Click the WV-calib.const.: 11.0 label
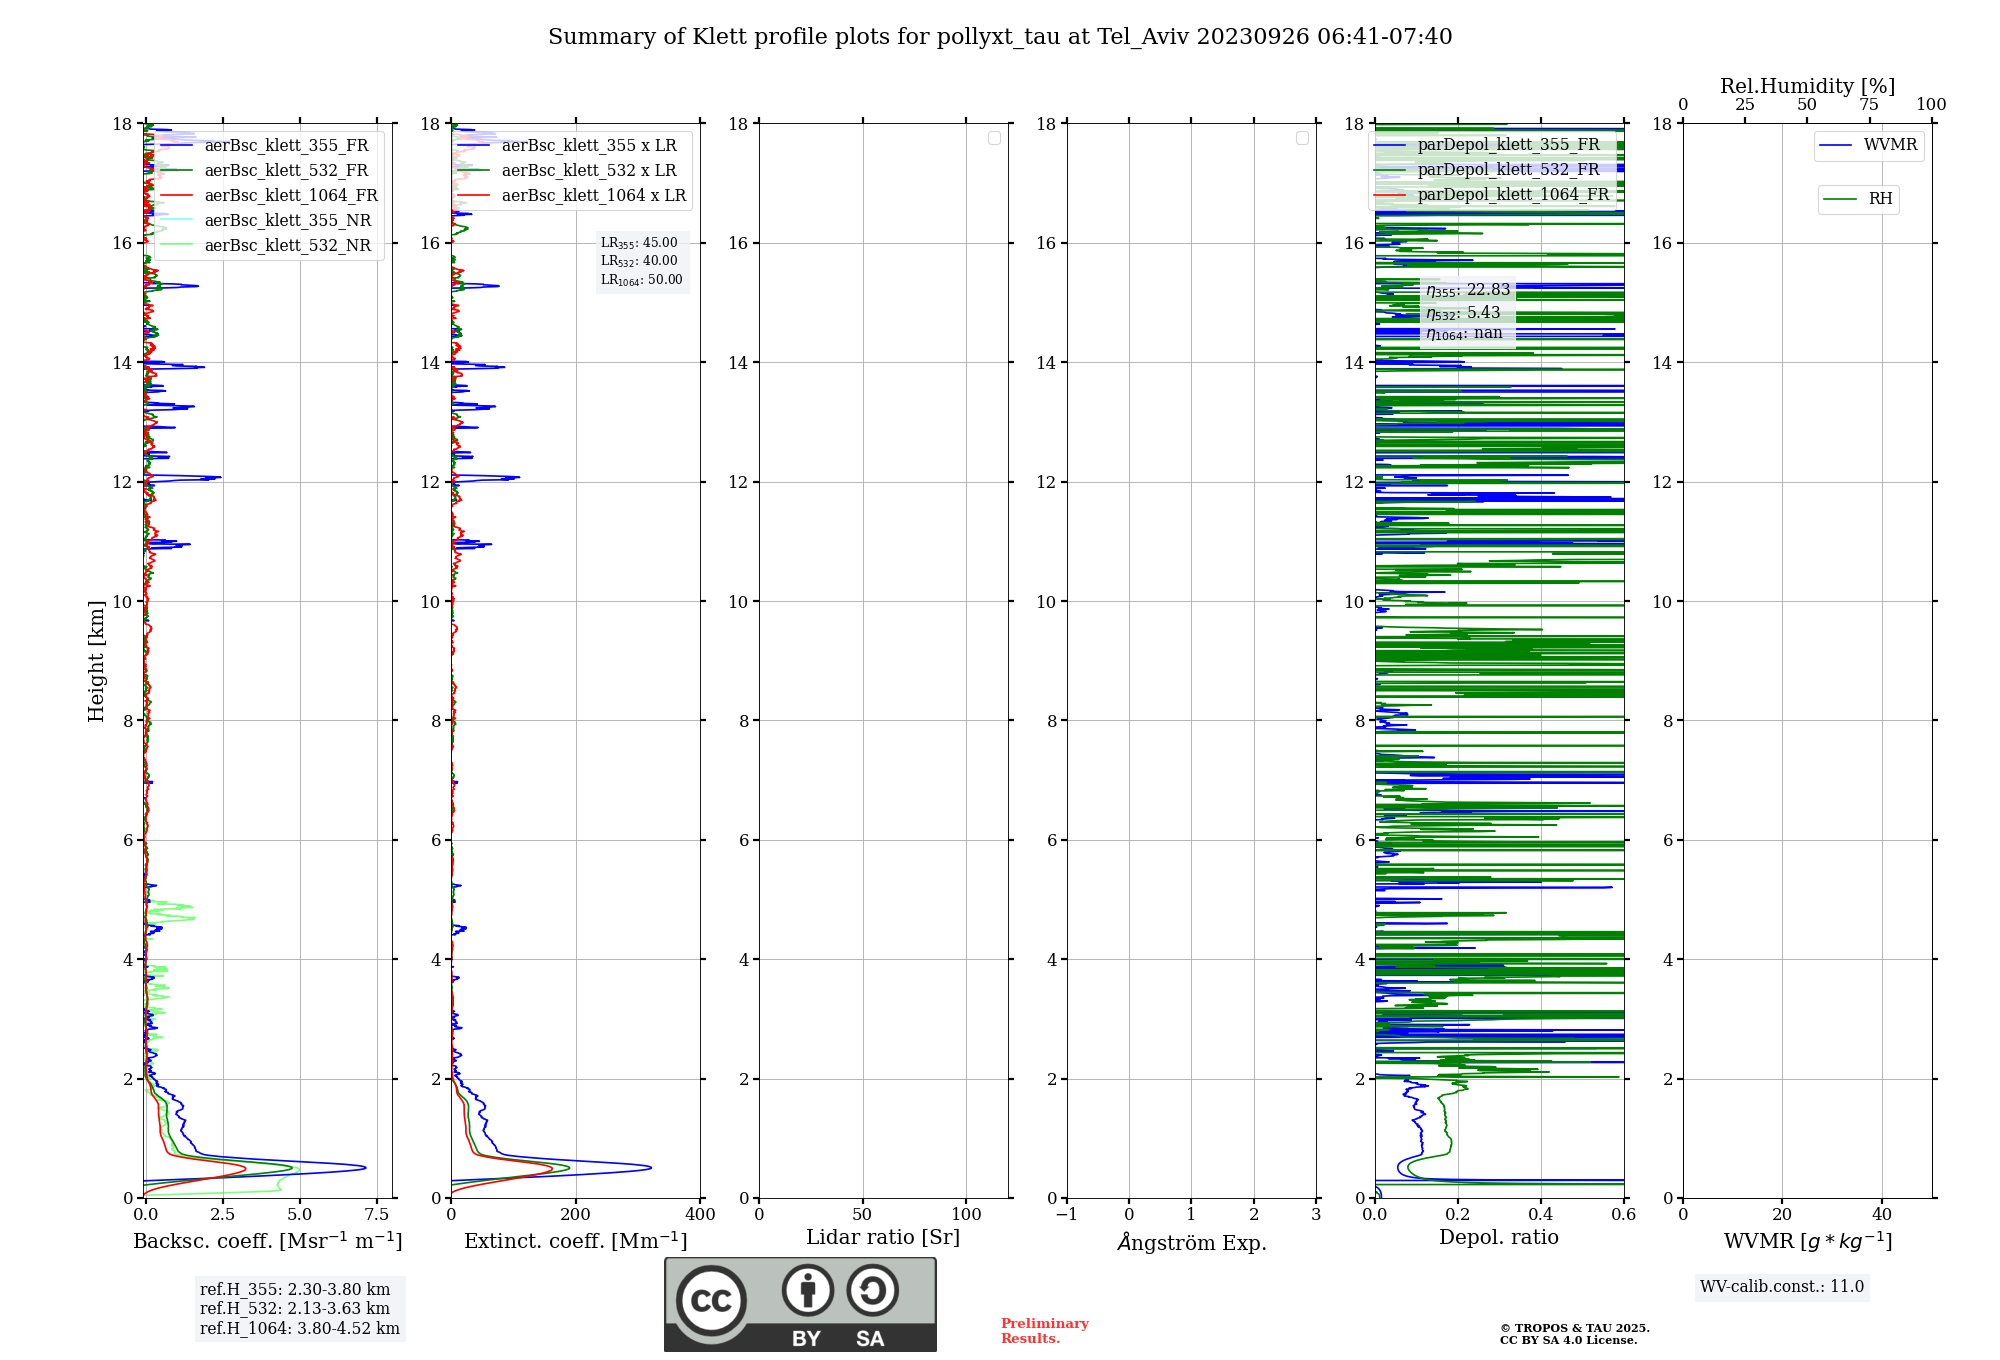2000x1360 pixels. tap(1781, 1287)
